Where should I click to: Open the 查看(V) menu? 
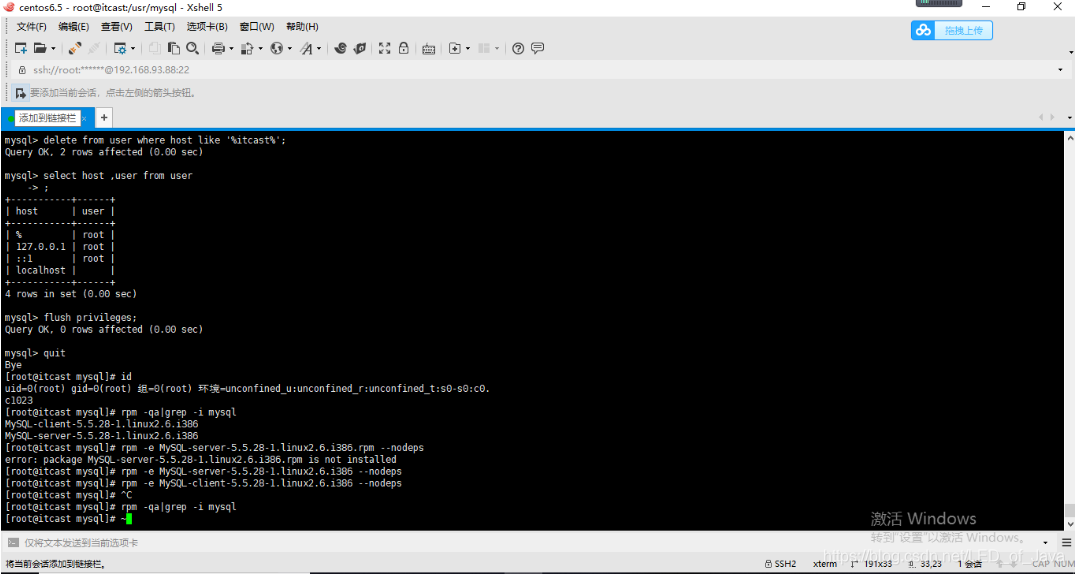[117, 27]
